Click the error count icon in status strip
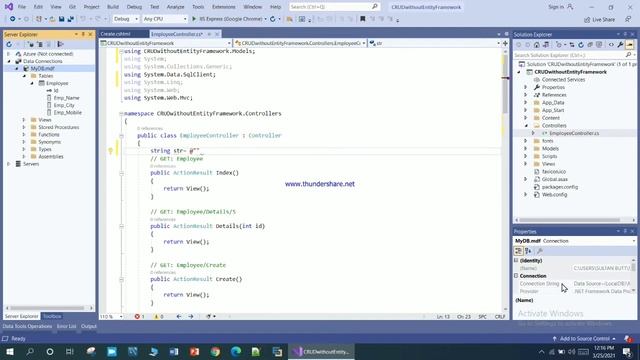 click(138, 316)
